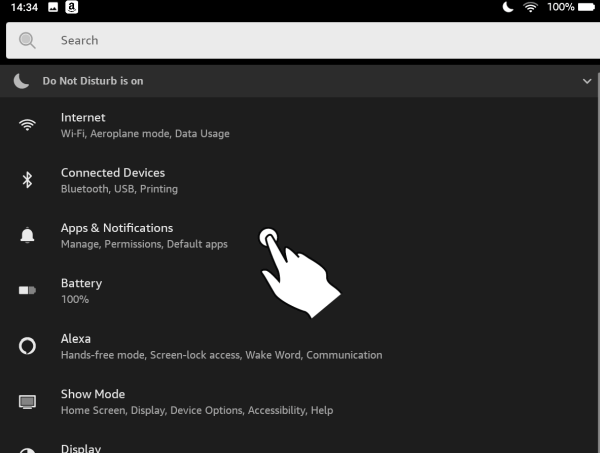This screenshot has width=600, height=453.
Task: Open Show Mode settings
Action: [298, 402]
